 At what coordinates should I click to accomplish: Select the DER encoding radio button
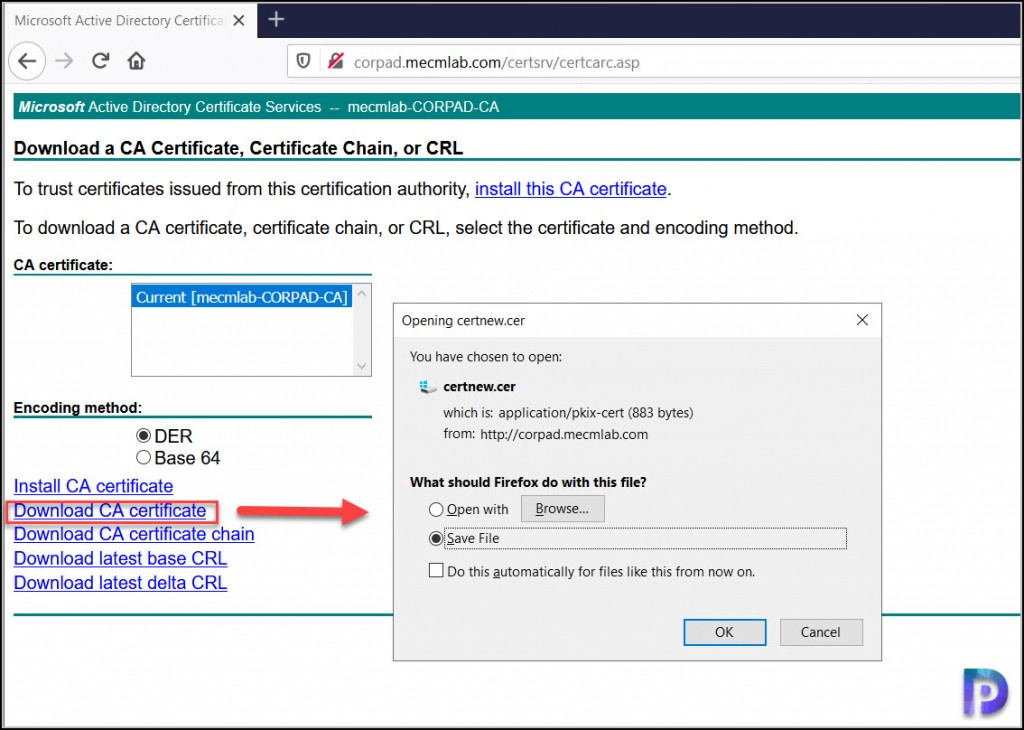pyautogui.click(x=143, y=436)
